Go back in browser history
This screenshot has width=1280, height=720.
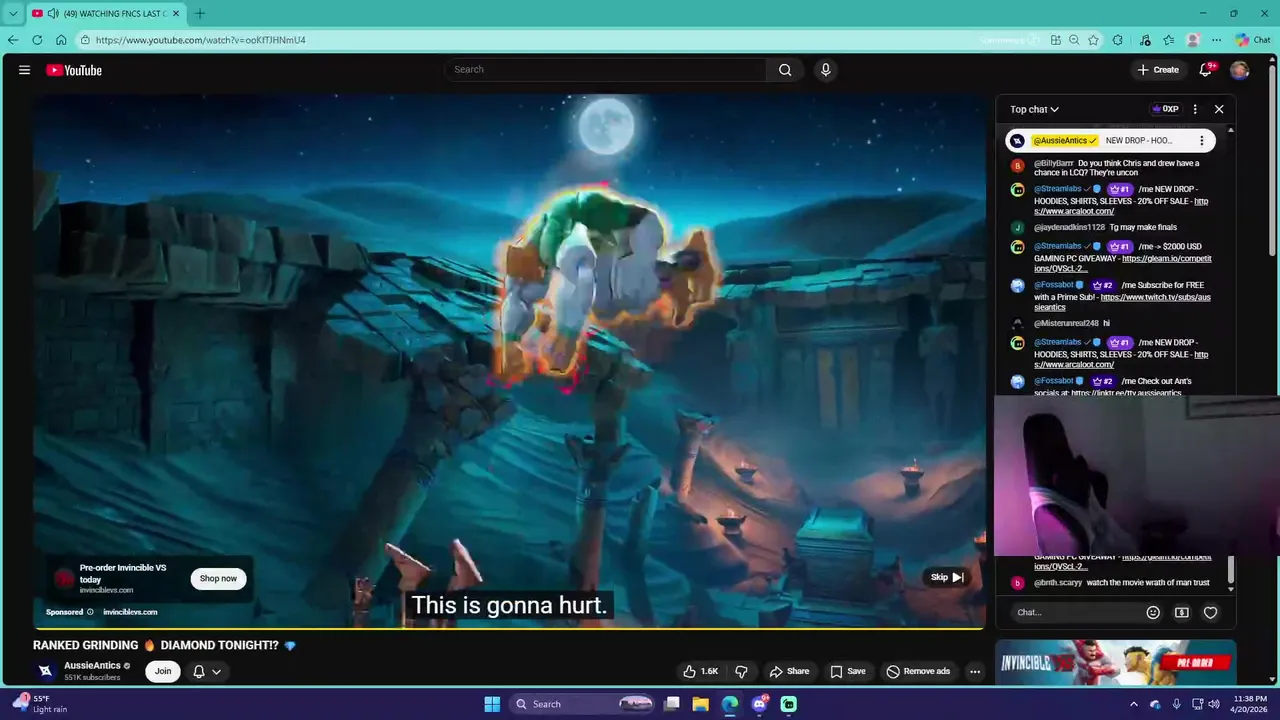tap(13, 40)
